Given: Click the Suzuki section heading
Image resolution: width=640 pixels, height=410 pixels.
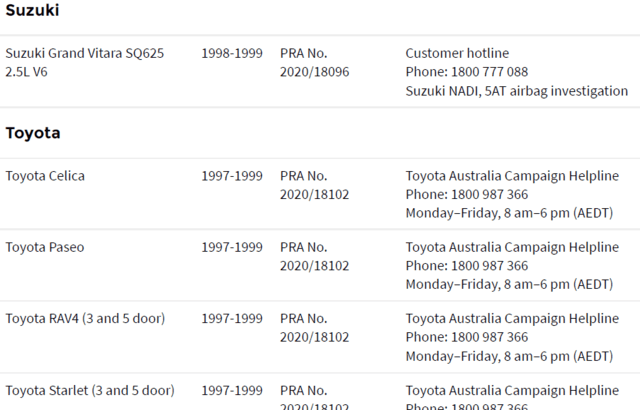Looking at the screenshot, I should [x=32, y=11].
